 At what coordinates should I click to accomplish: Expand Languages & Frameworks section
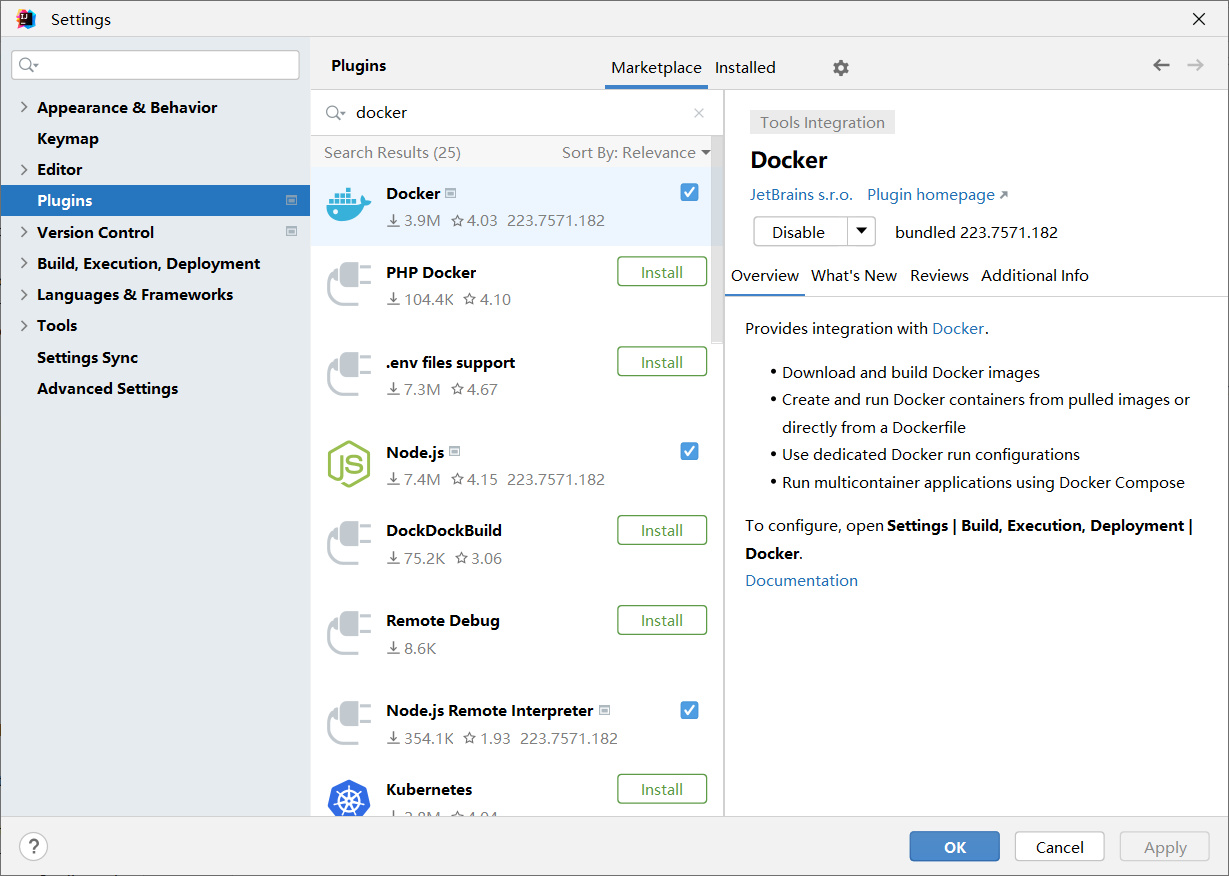tap(24, 294)
